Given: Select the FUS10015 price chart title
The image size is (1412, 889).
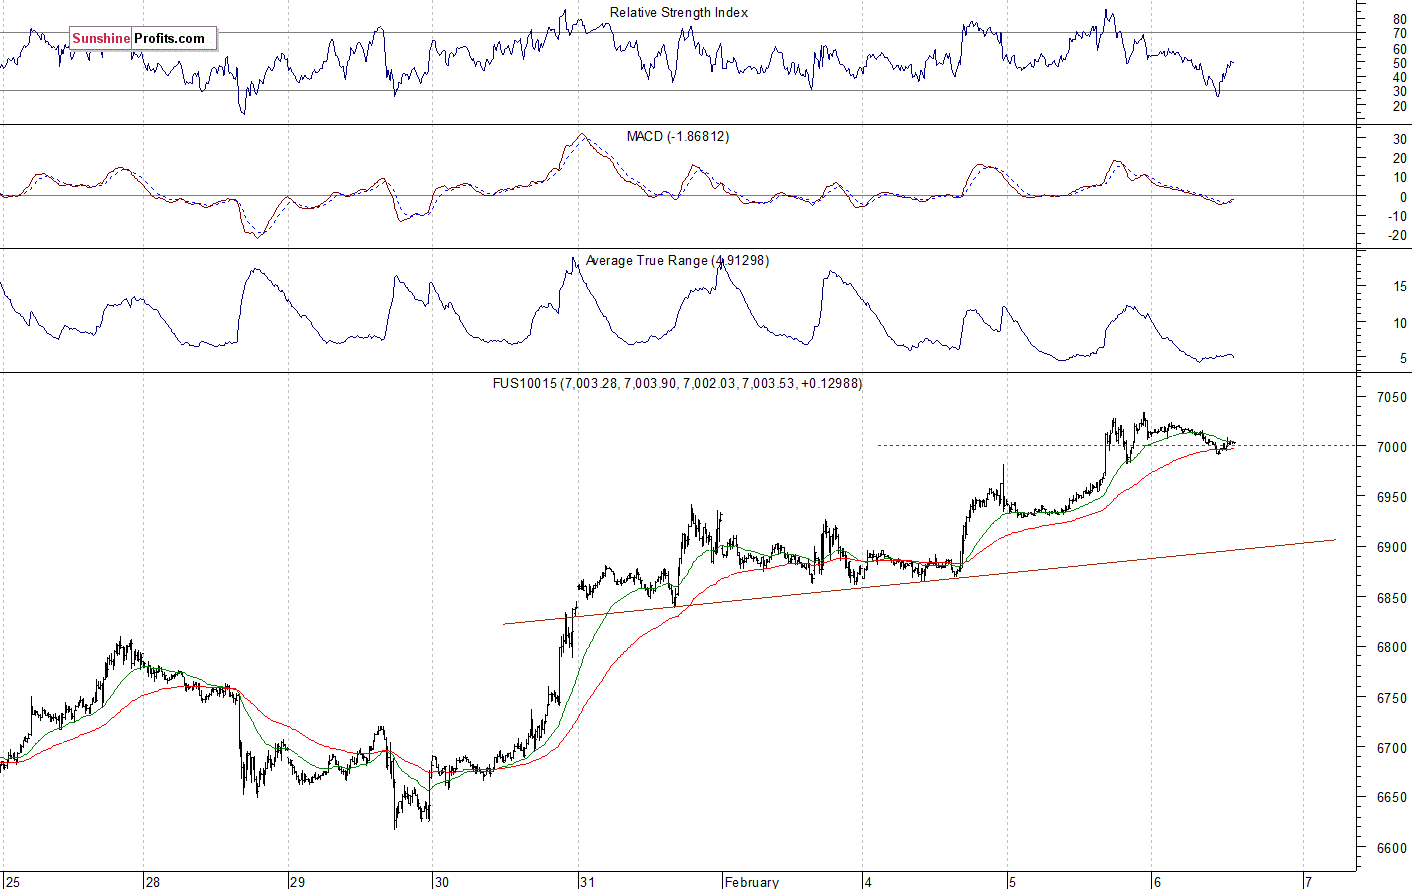Looking at the screenshot, I should pyautogui.click(x=677, y=383).
